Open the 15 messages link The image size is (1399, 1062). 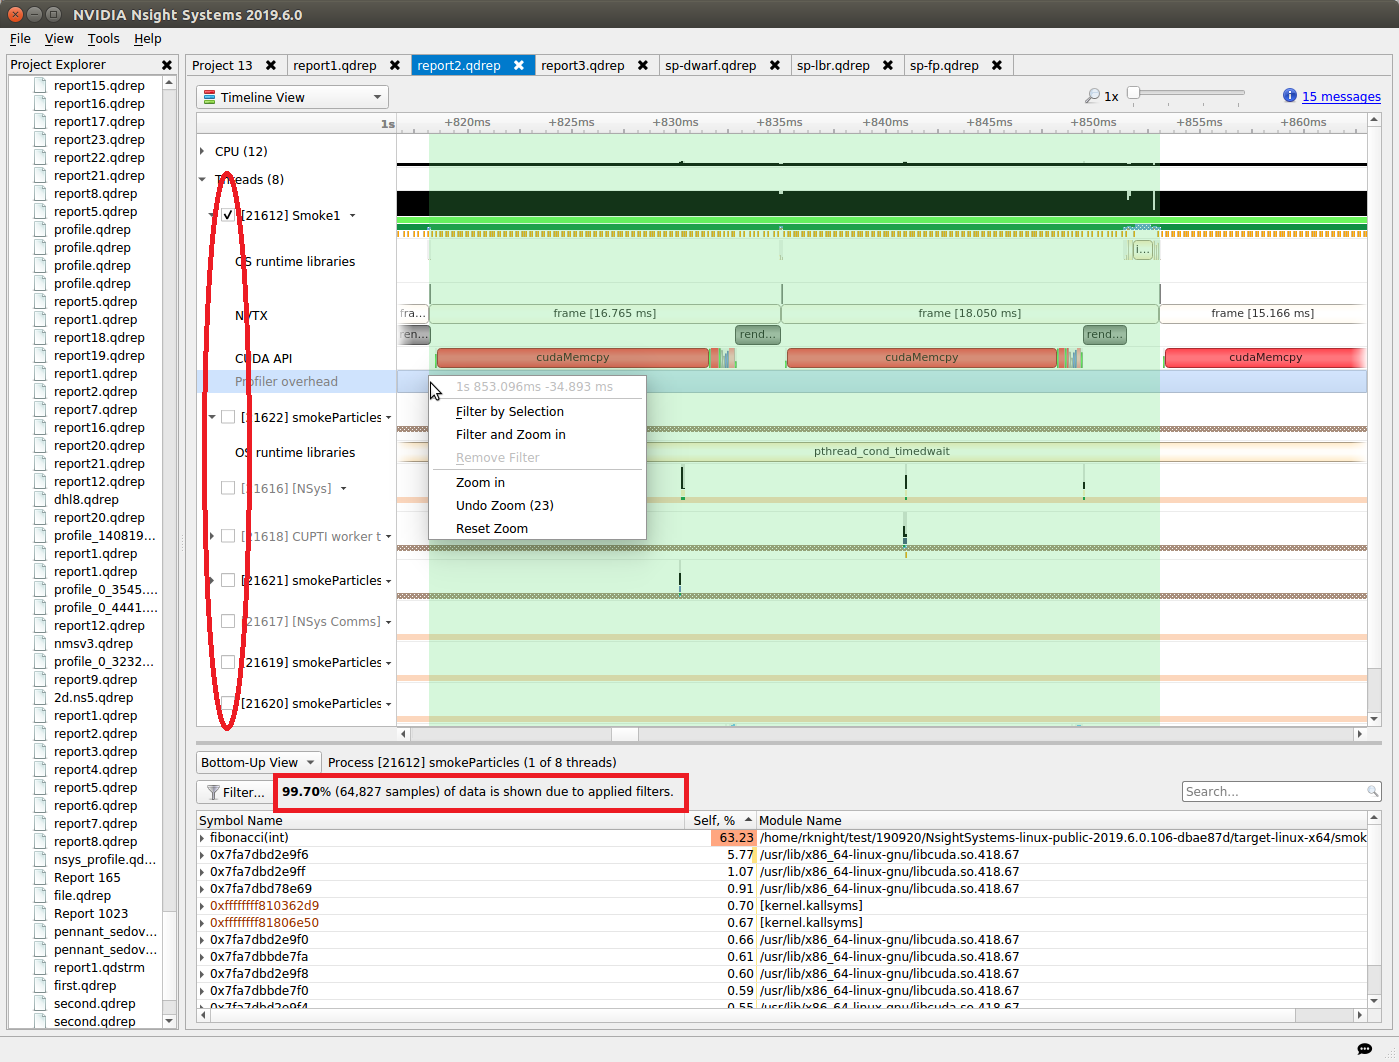pyautogui.click(x=1341, y=96)
